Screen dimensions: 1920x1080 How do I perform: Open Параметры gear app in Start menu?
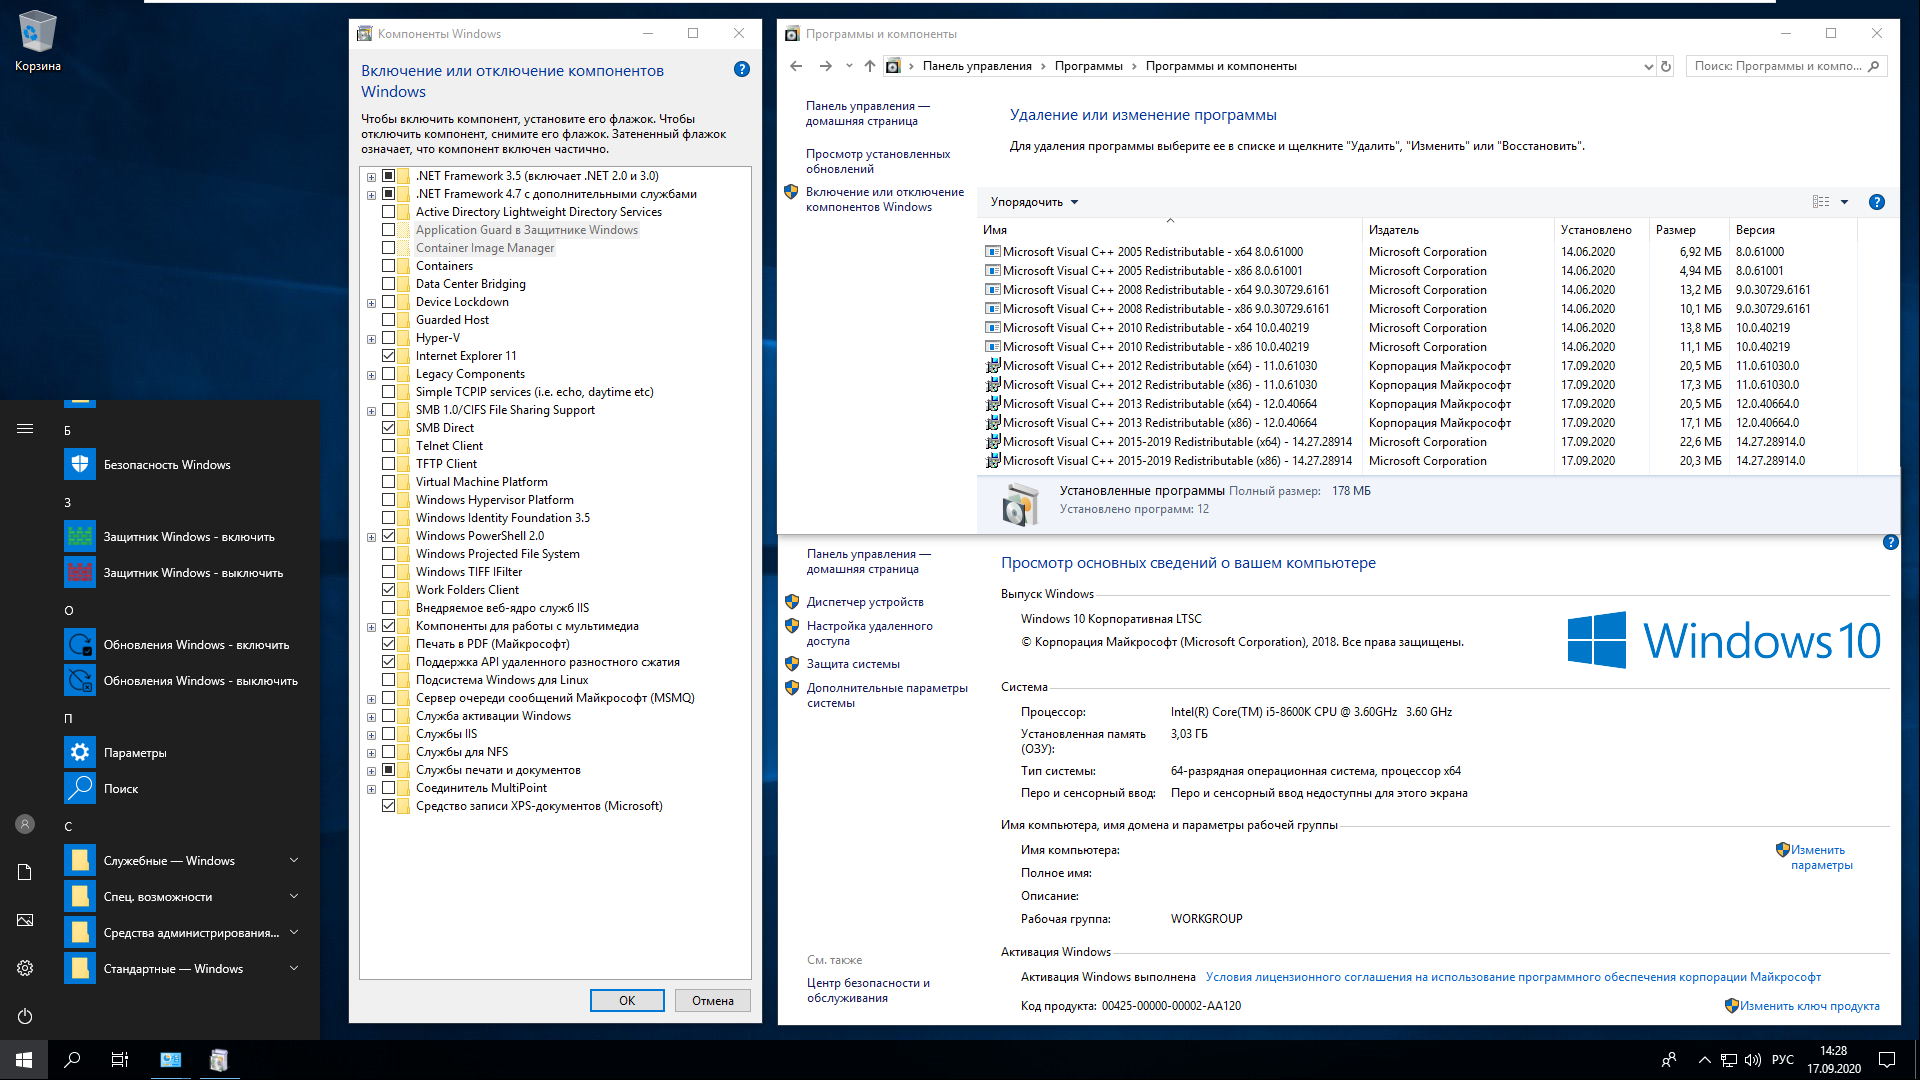pos(80,752)
